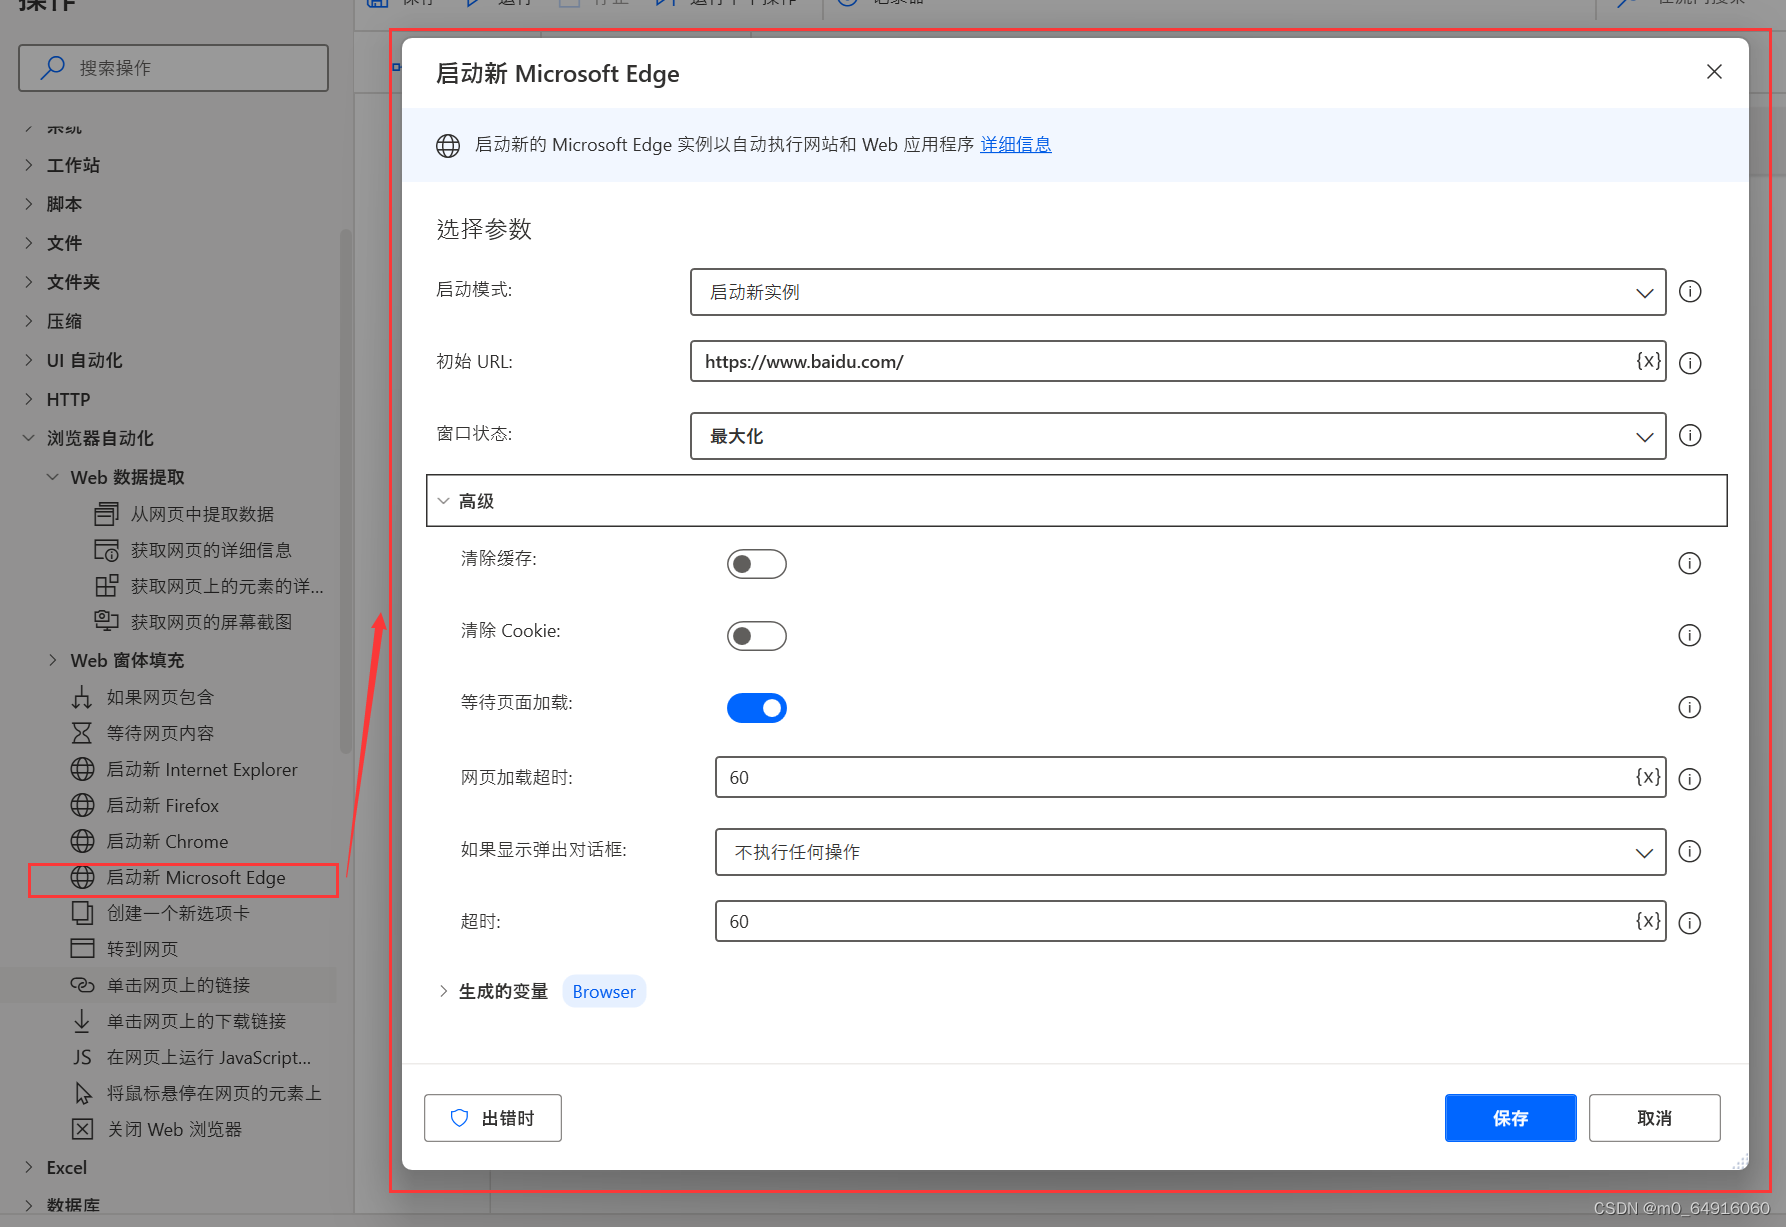
Task: Disable the 等待页面加载 switch
Action: pos(757,707)
